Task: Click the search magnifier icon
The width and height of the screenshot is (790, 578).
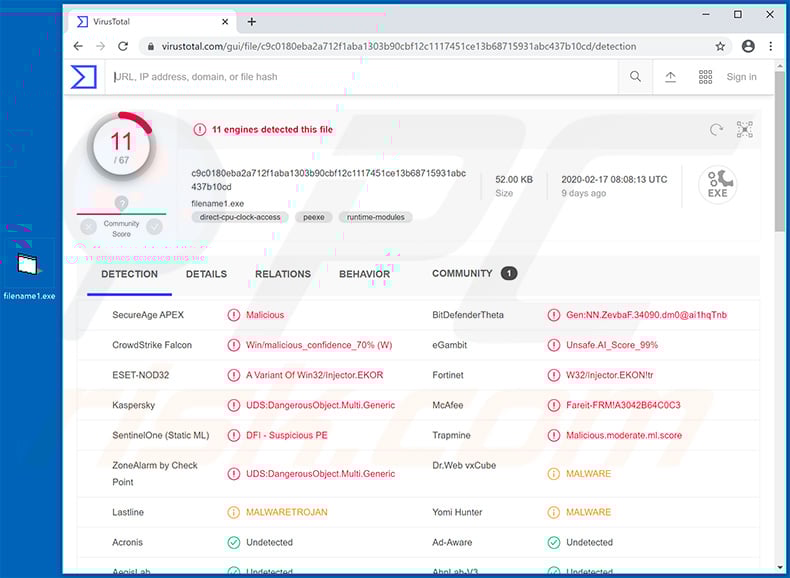Action: tap(635, 77)
